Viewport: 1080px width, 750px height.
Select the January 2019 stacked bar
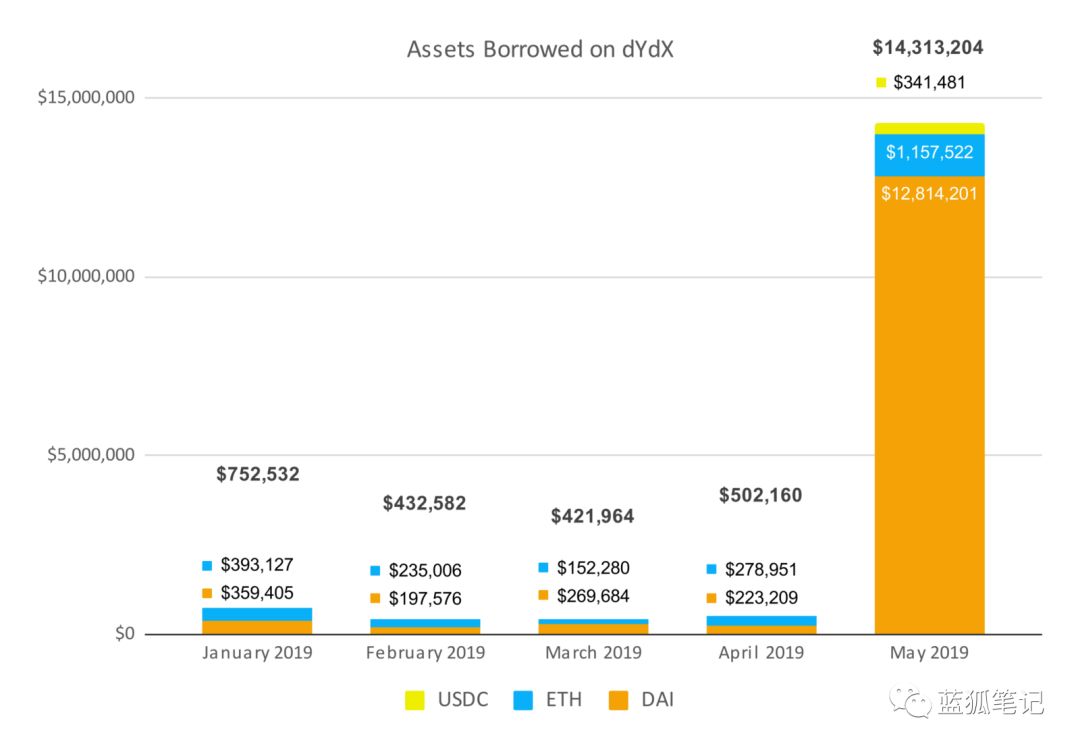coord(257,621)
